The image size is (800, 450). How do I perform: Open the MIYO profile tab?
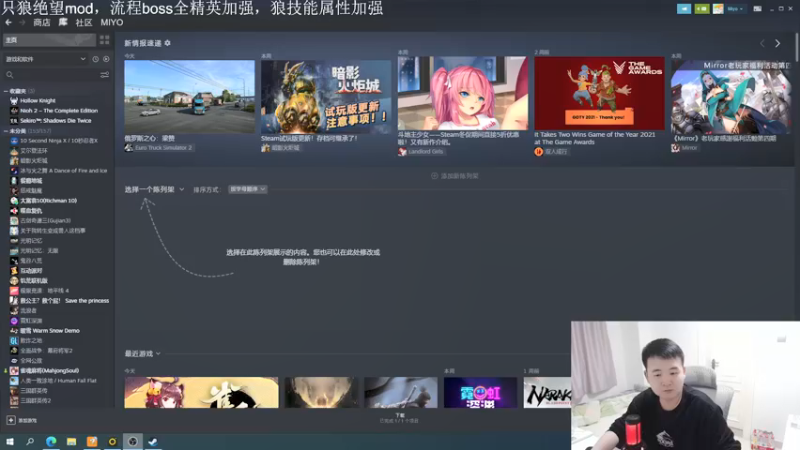coord(112,22)
